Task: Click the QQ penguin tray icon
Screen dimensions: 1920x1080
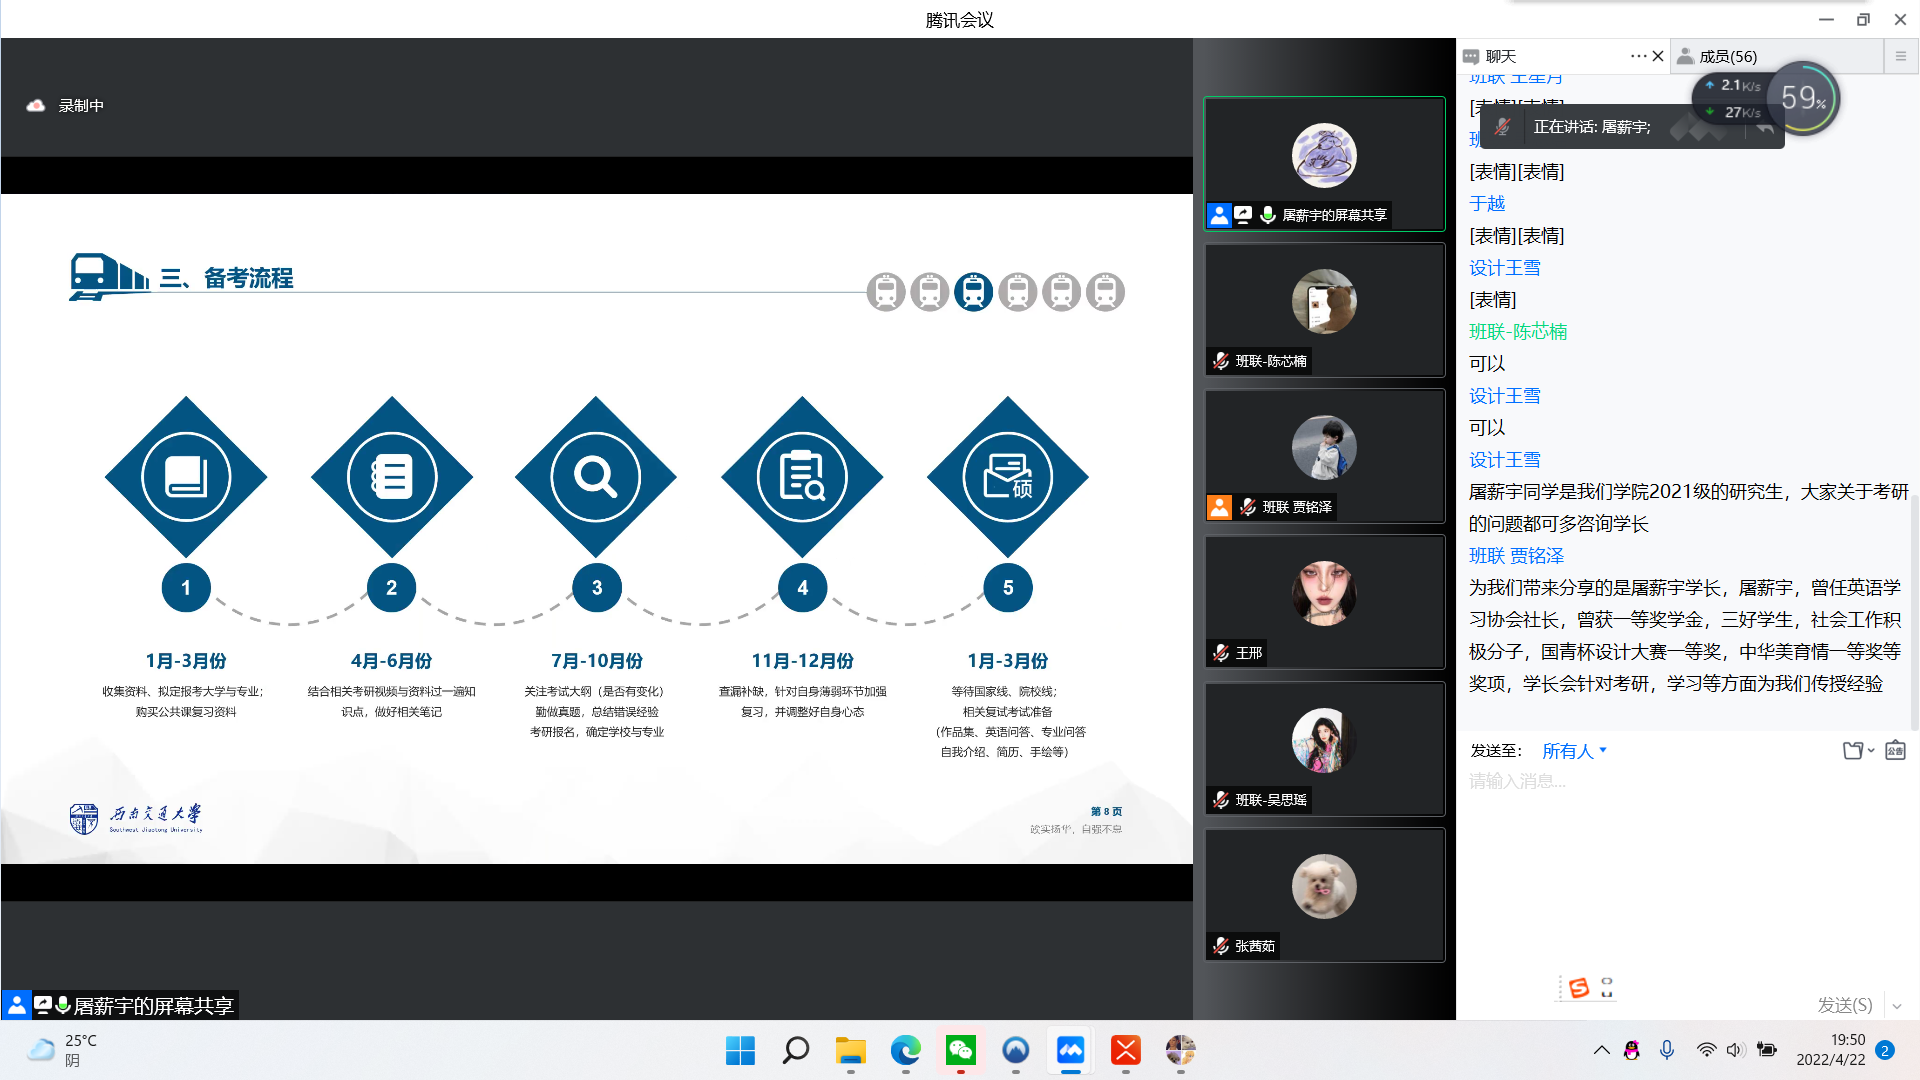Action: point(1632,1050)
